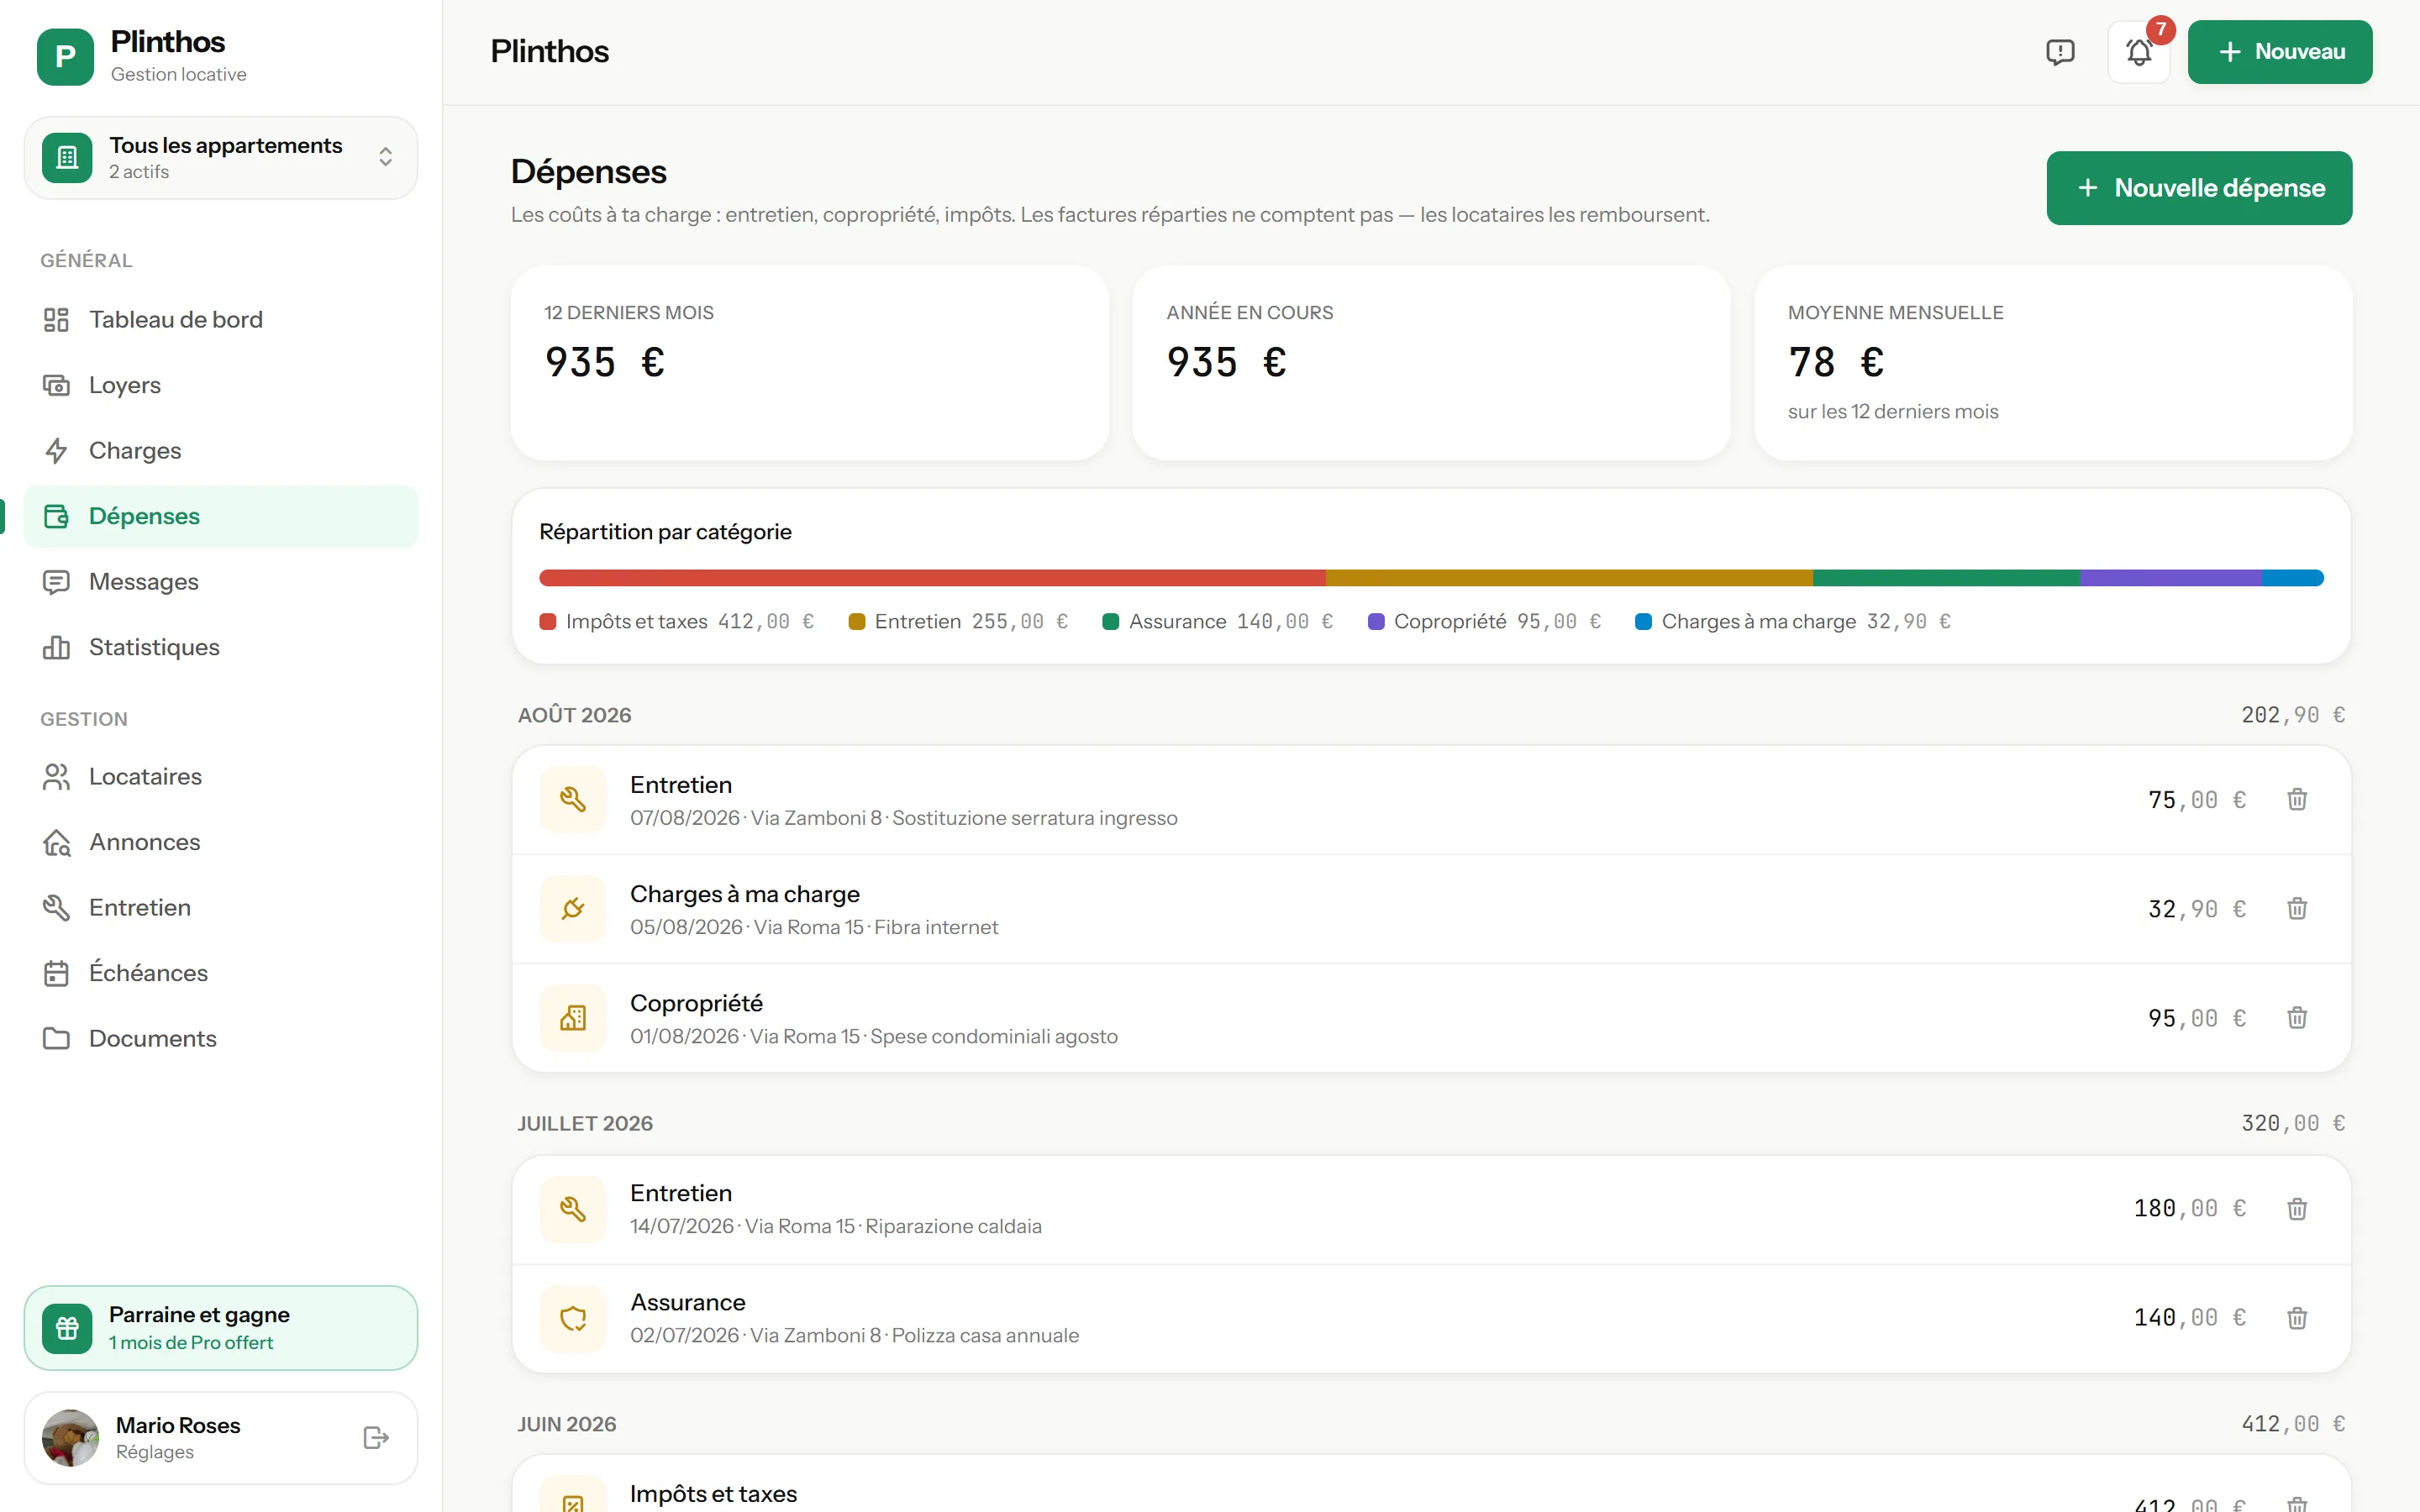This screenshot has width=2420, height=1512.
Task: Click the Dépenses wallet icon
Action: click(56, 516)
